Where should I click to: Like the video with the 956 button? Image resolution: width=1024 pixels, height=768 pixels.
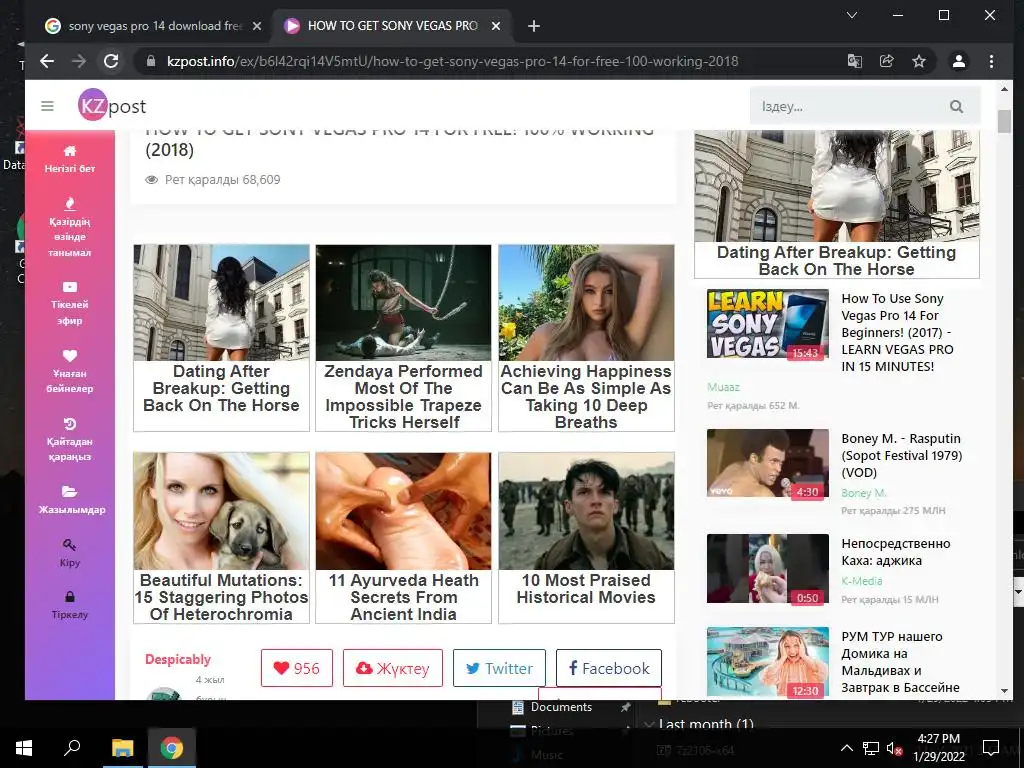pos(296,668)
